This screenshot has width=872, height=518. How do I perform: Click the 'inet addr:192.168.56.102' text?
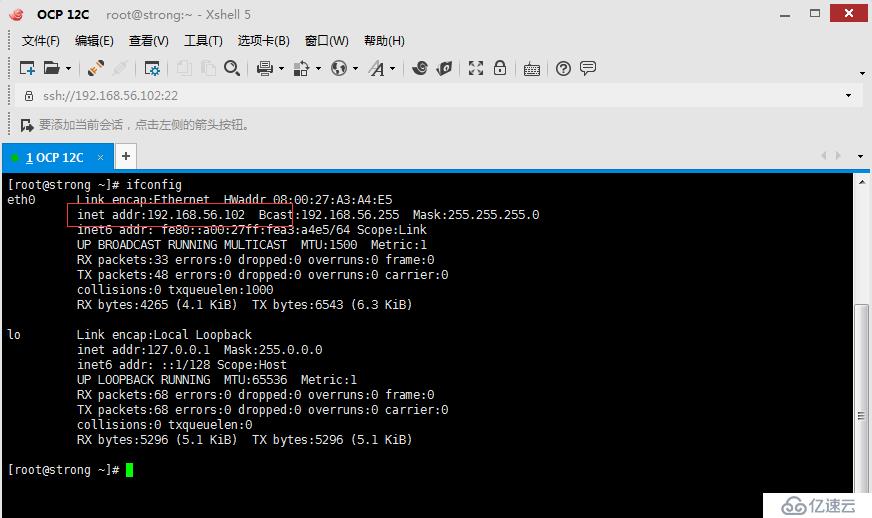(x=161, y=215)
